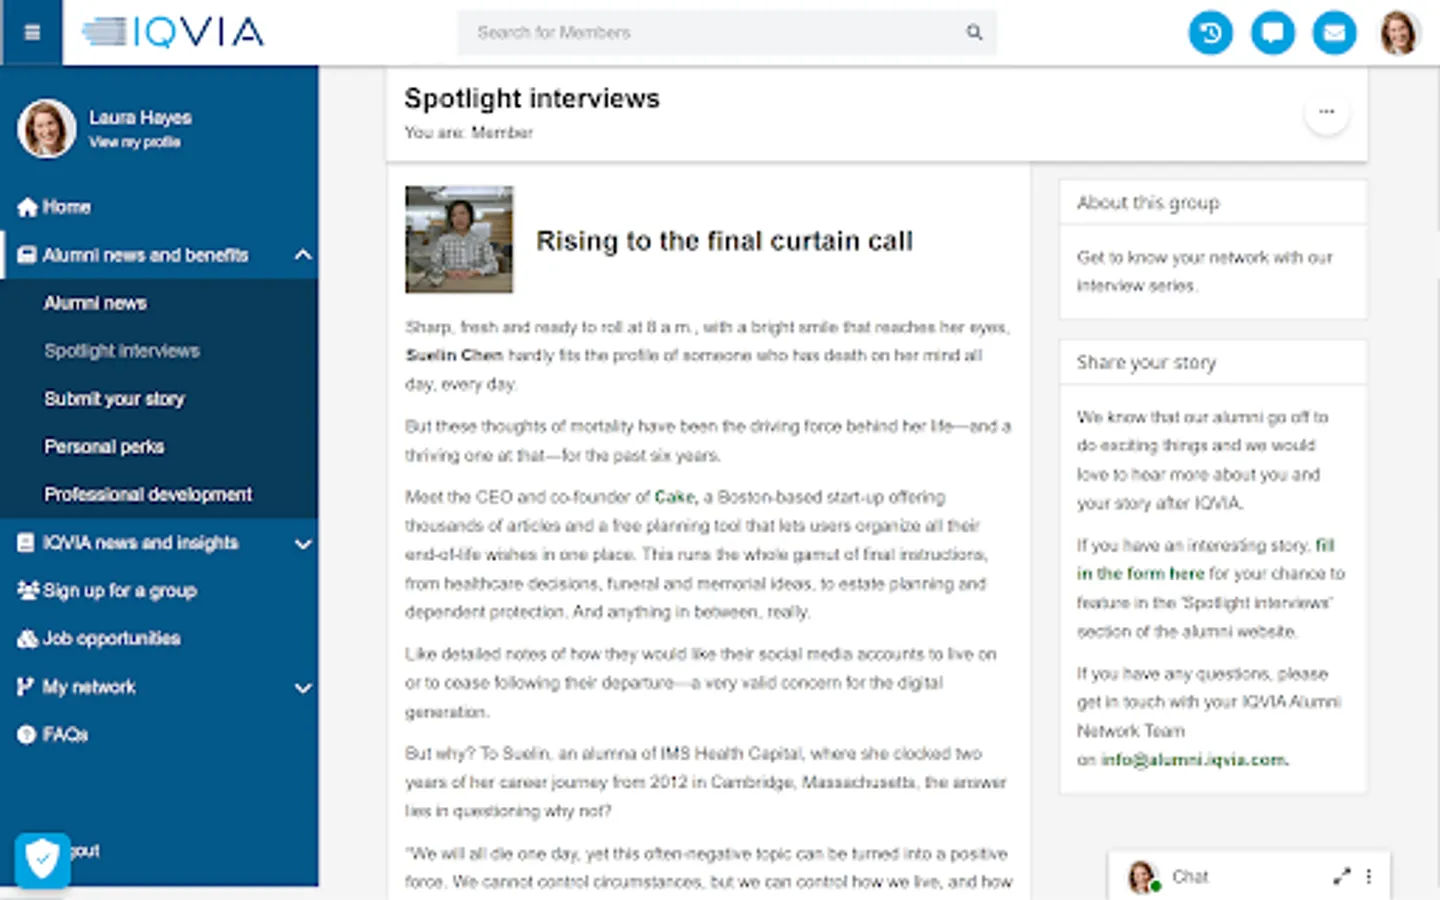Expand the My network chevron
This screenshot has width=1440, height=900.
303,688
